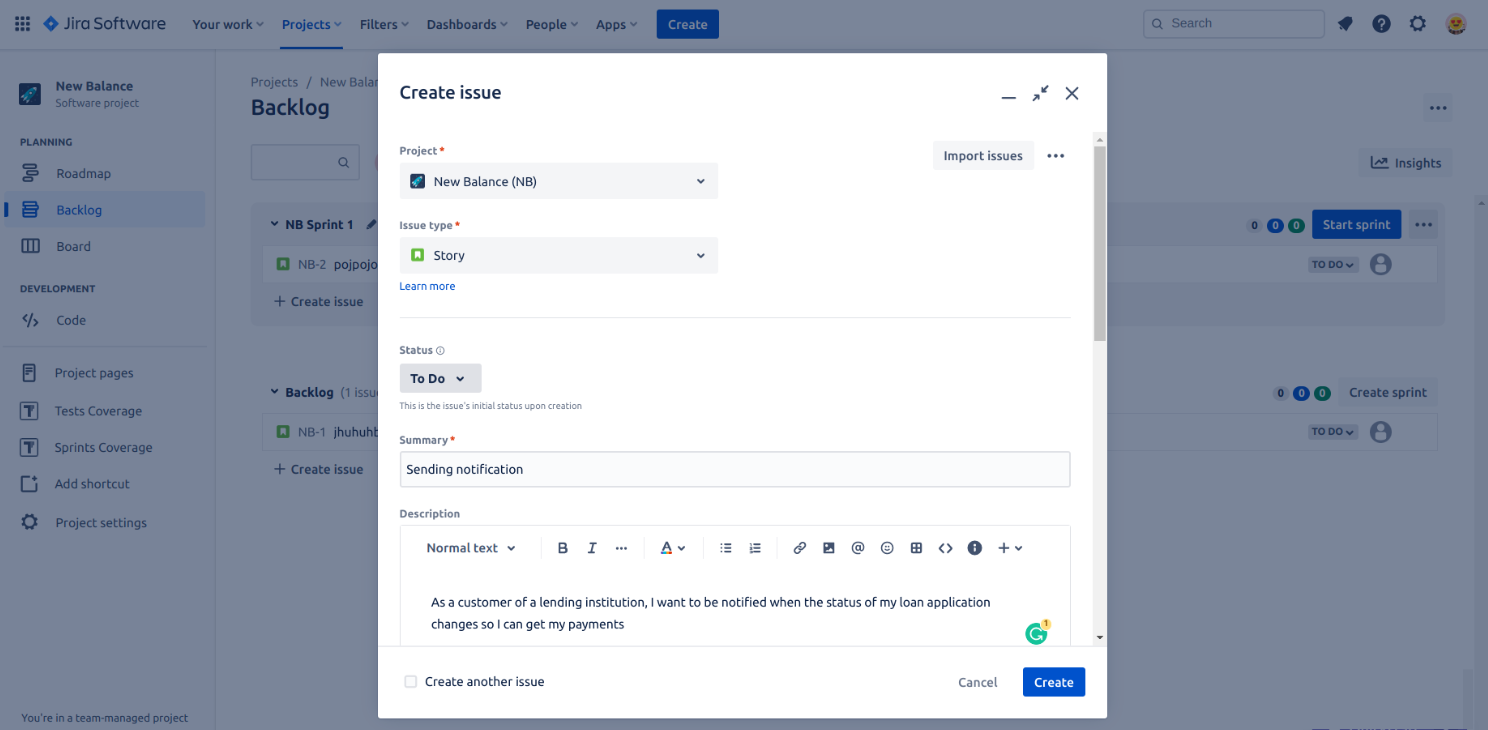Add a code snippet to the description
Image resolution: width=1488 pixels, height=730 pixels.
(x=946, y=547)
